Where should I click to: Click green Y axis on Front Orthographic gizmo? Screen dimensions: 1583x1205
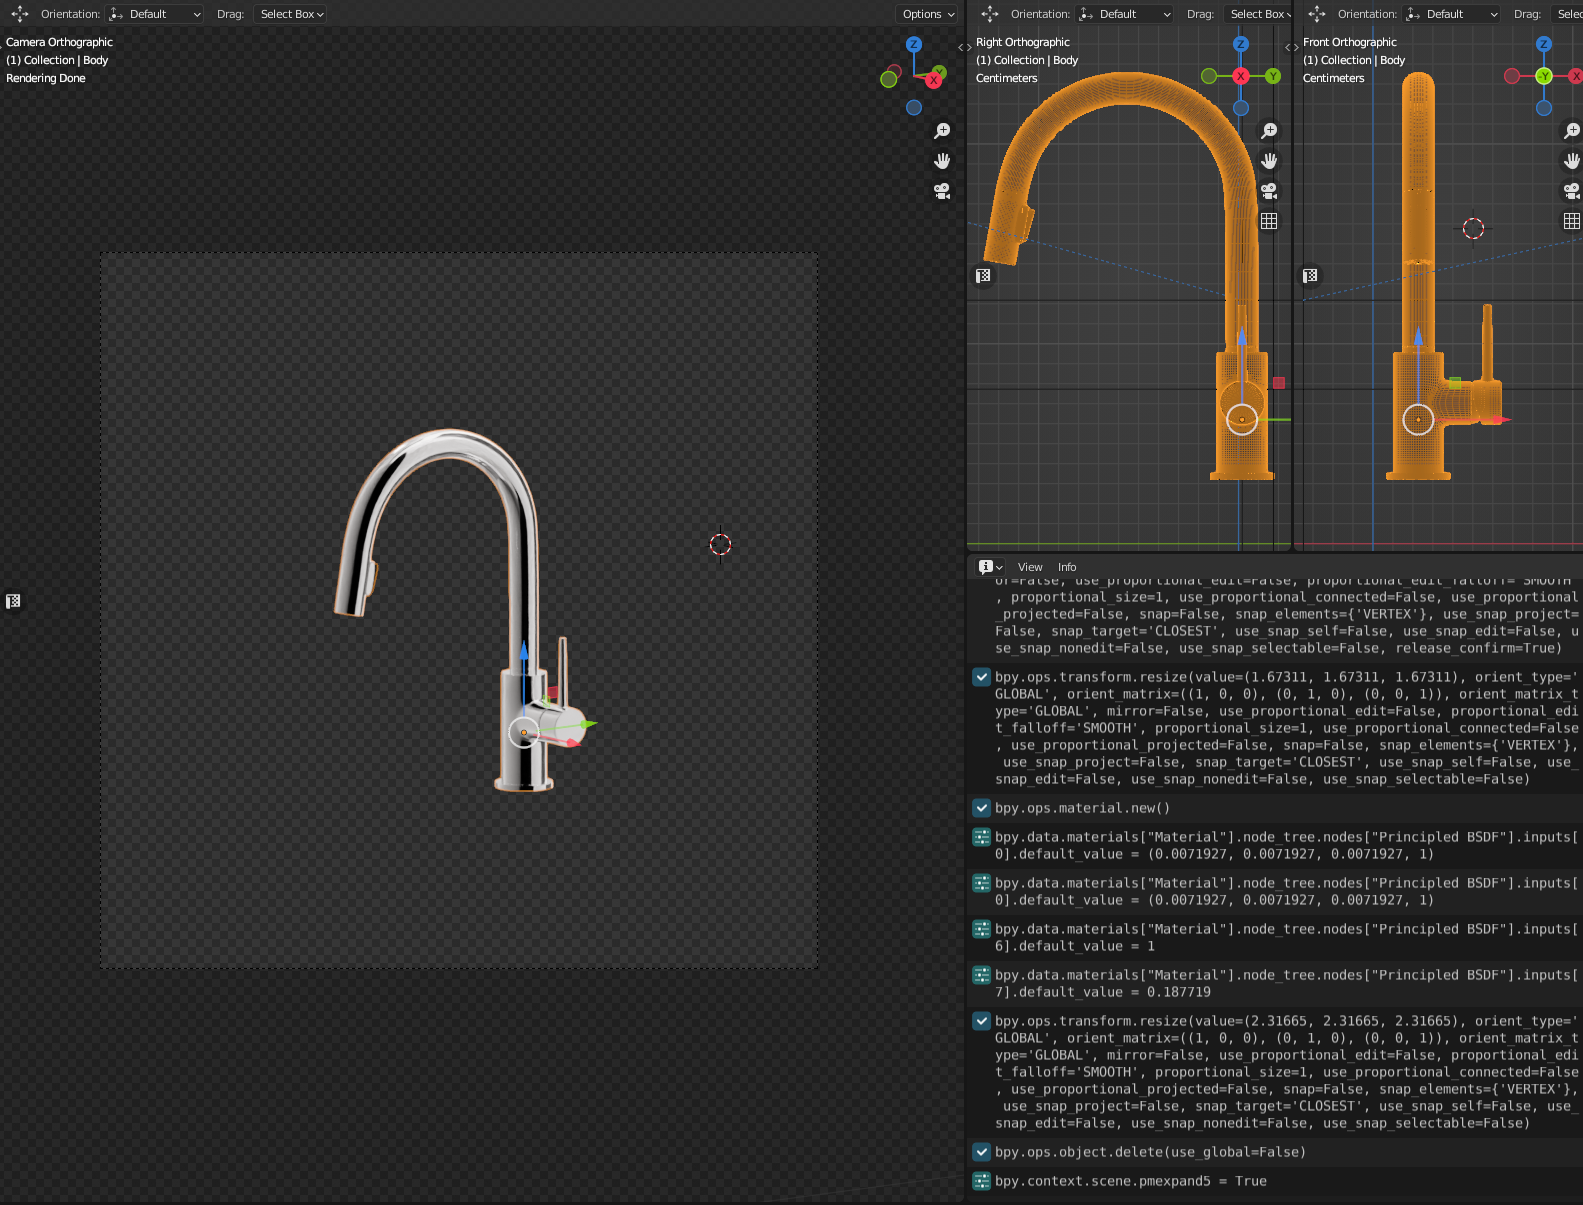tap(1544, 76)
